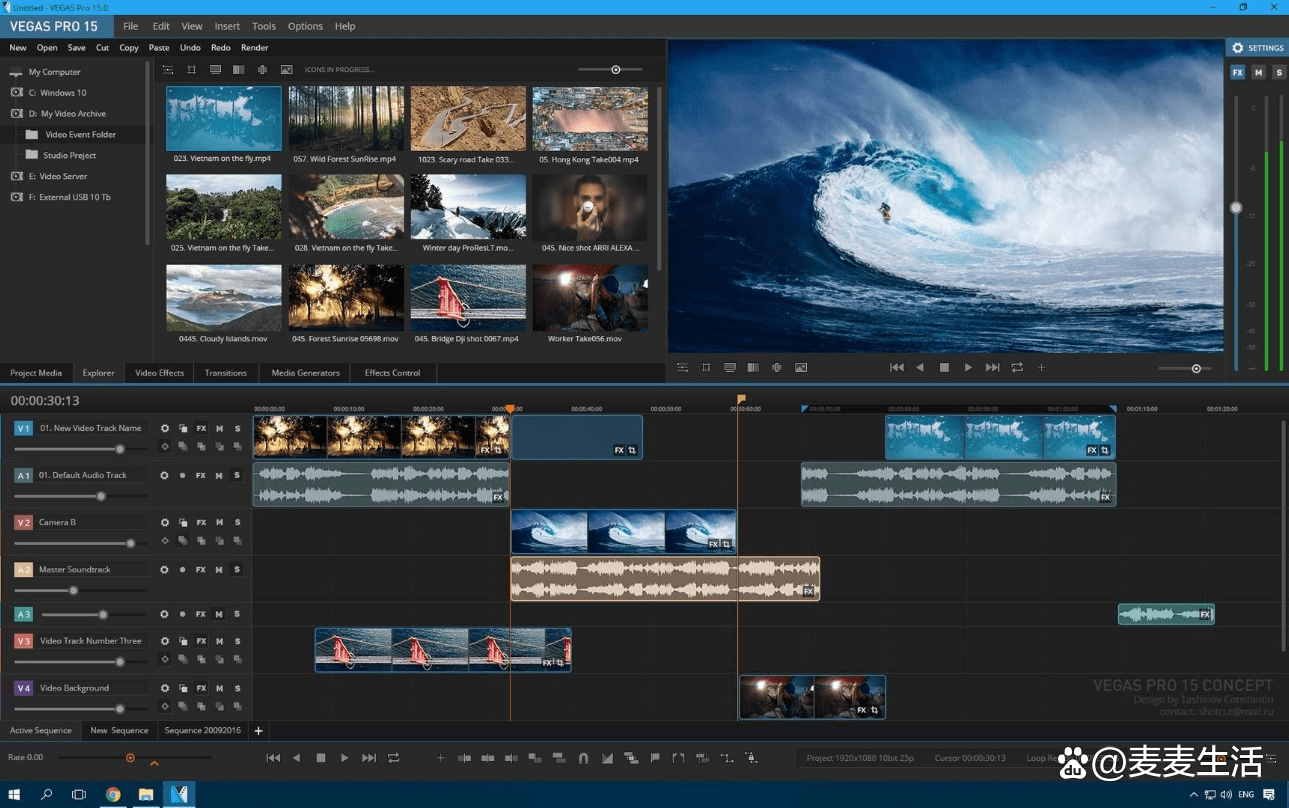Solo the Default Audio Track
The height and width of the screenshot is (808, 1289).
tap(237, 475)
